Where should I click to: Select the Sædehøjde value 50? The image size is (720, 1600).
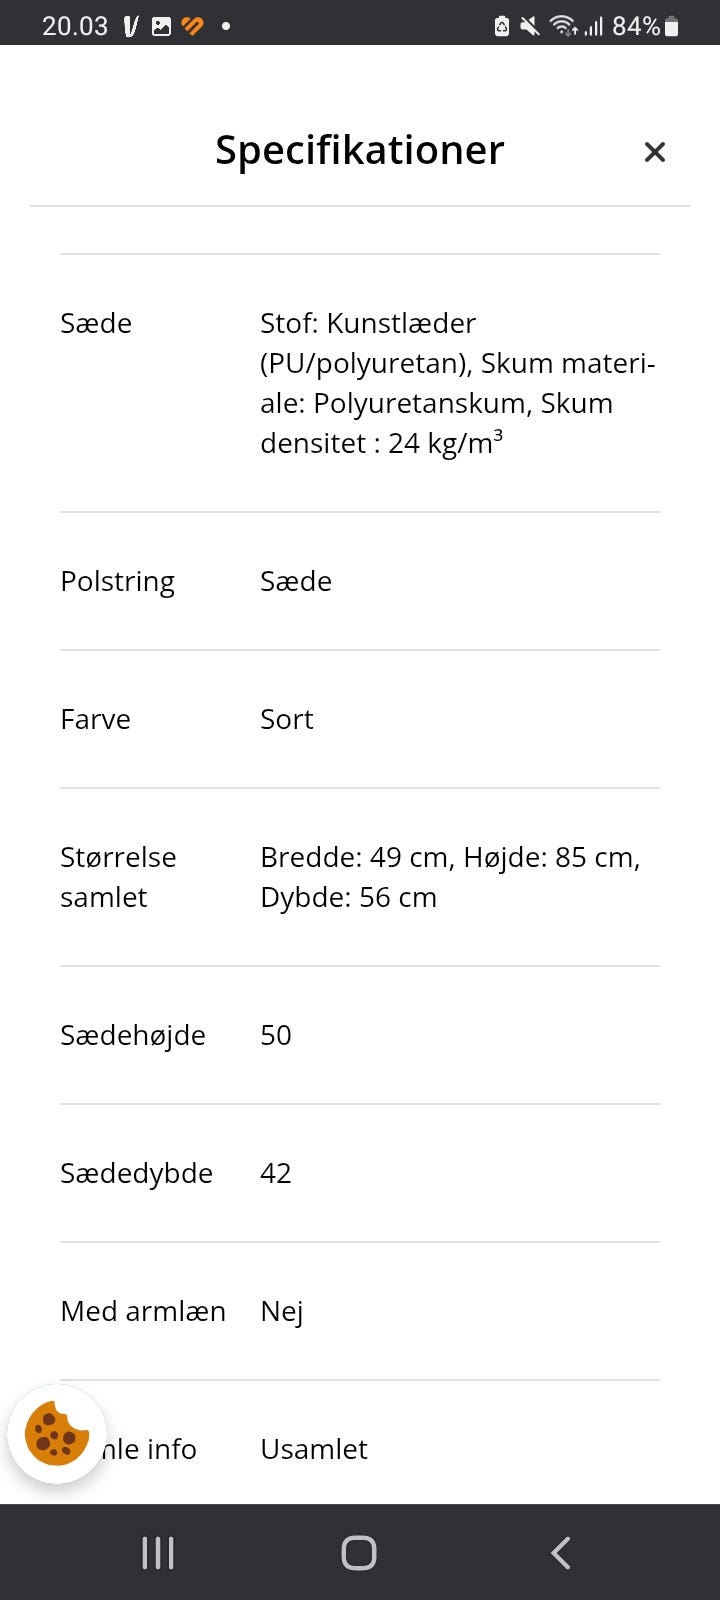pyautogui.click(x=275, y=1035)
